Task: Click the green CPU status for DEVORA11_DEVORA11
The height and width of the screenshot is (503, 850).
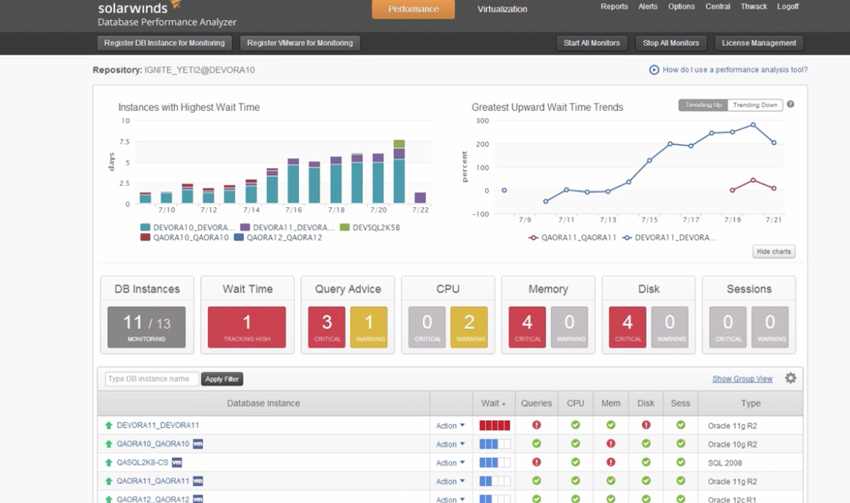Action: pos(575,425)
